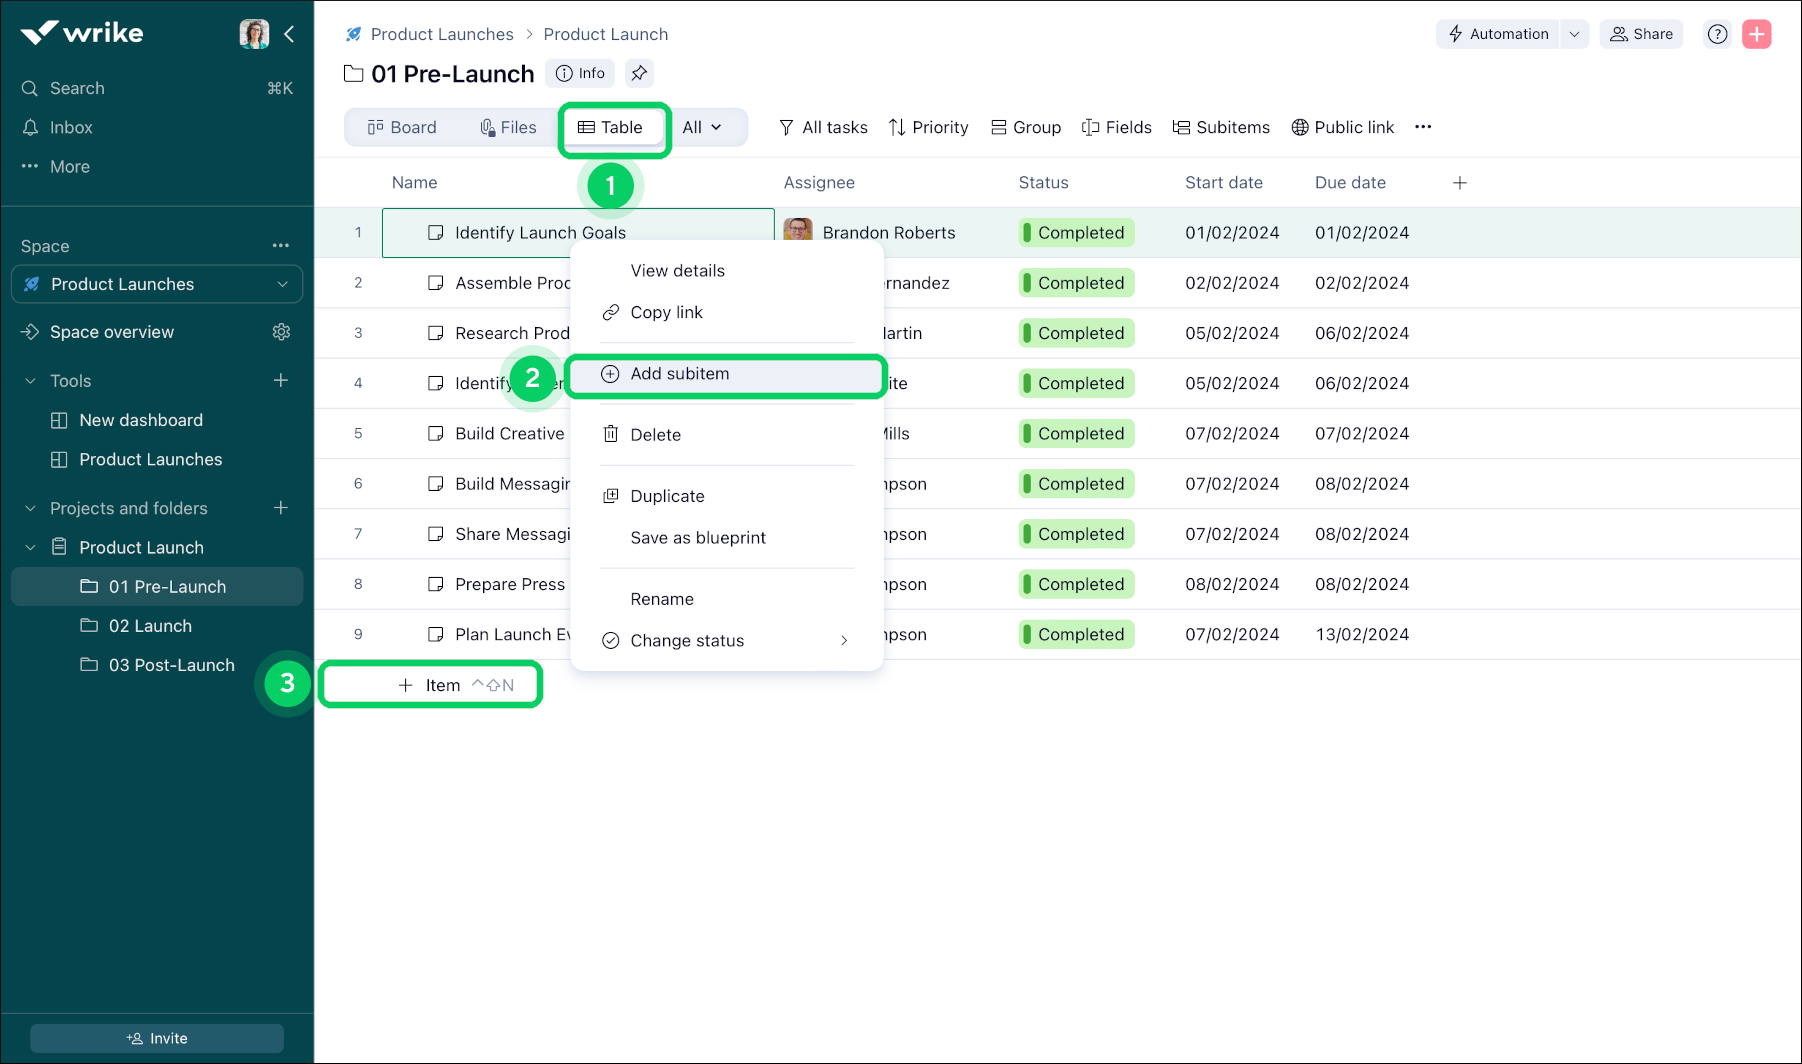Screen dimensions: 1802x1064
Task: Open the Help question mark icon
Action: click(x=1717, y=33)
